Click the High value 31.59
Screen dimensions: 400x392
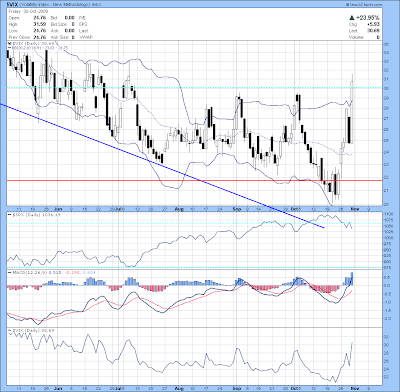39,24
